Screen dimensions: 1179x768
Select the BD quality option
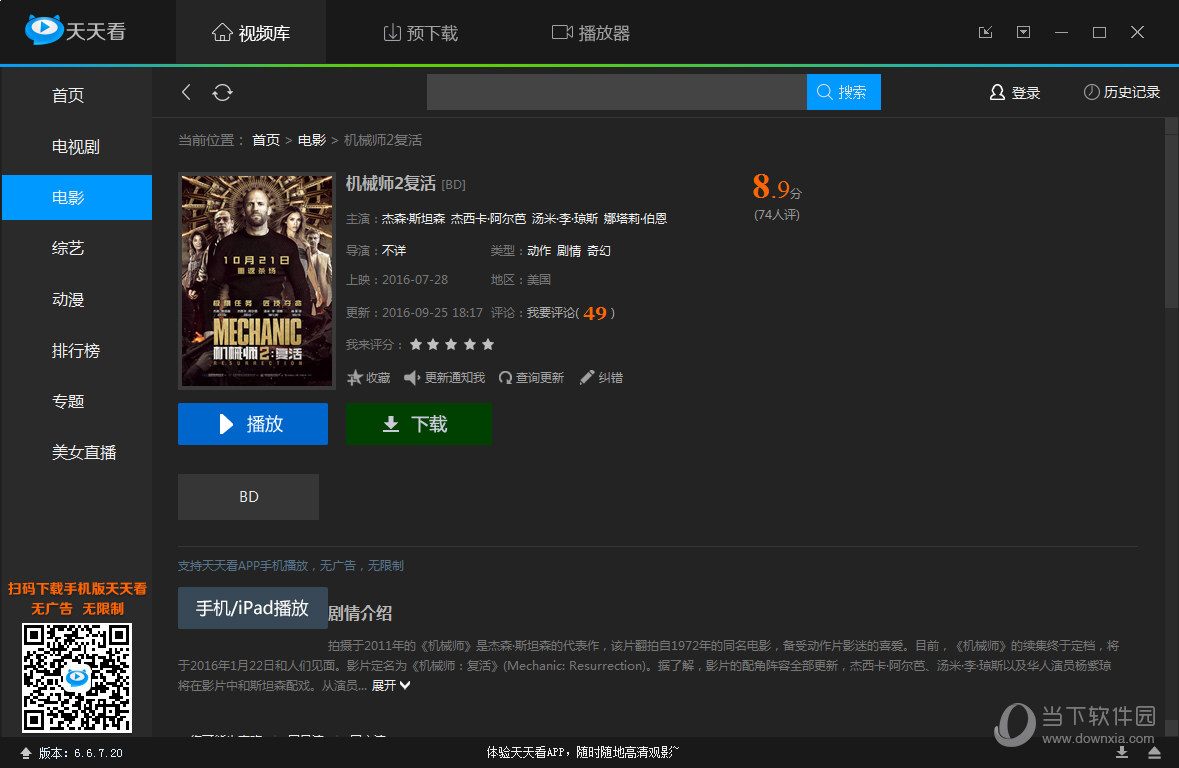click(x=248, y=497)
